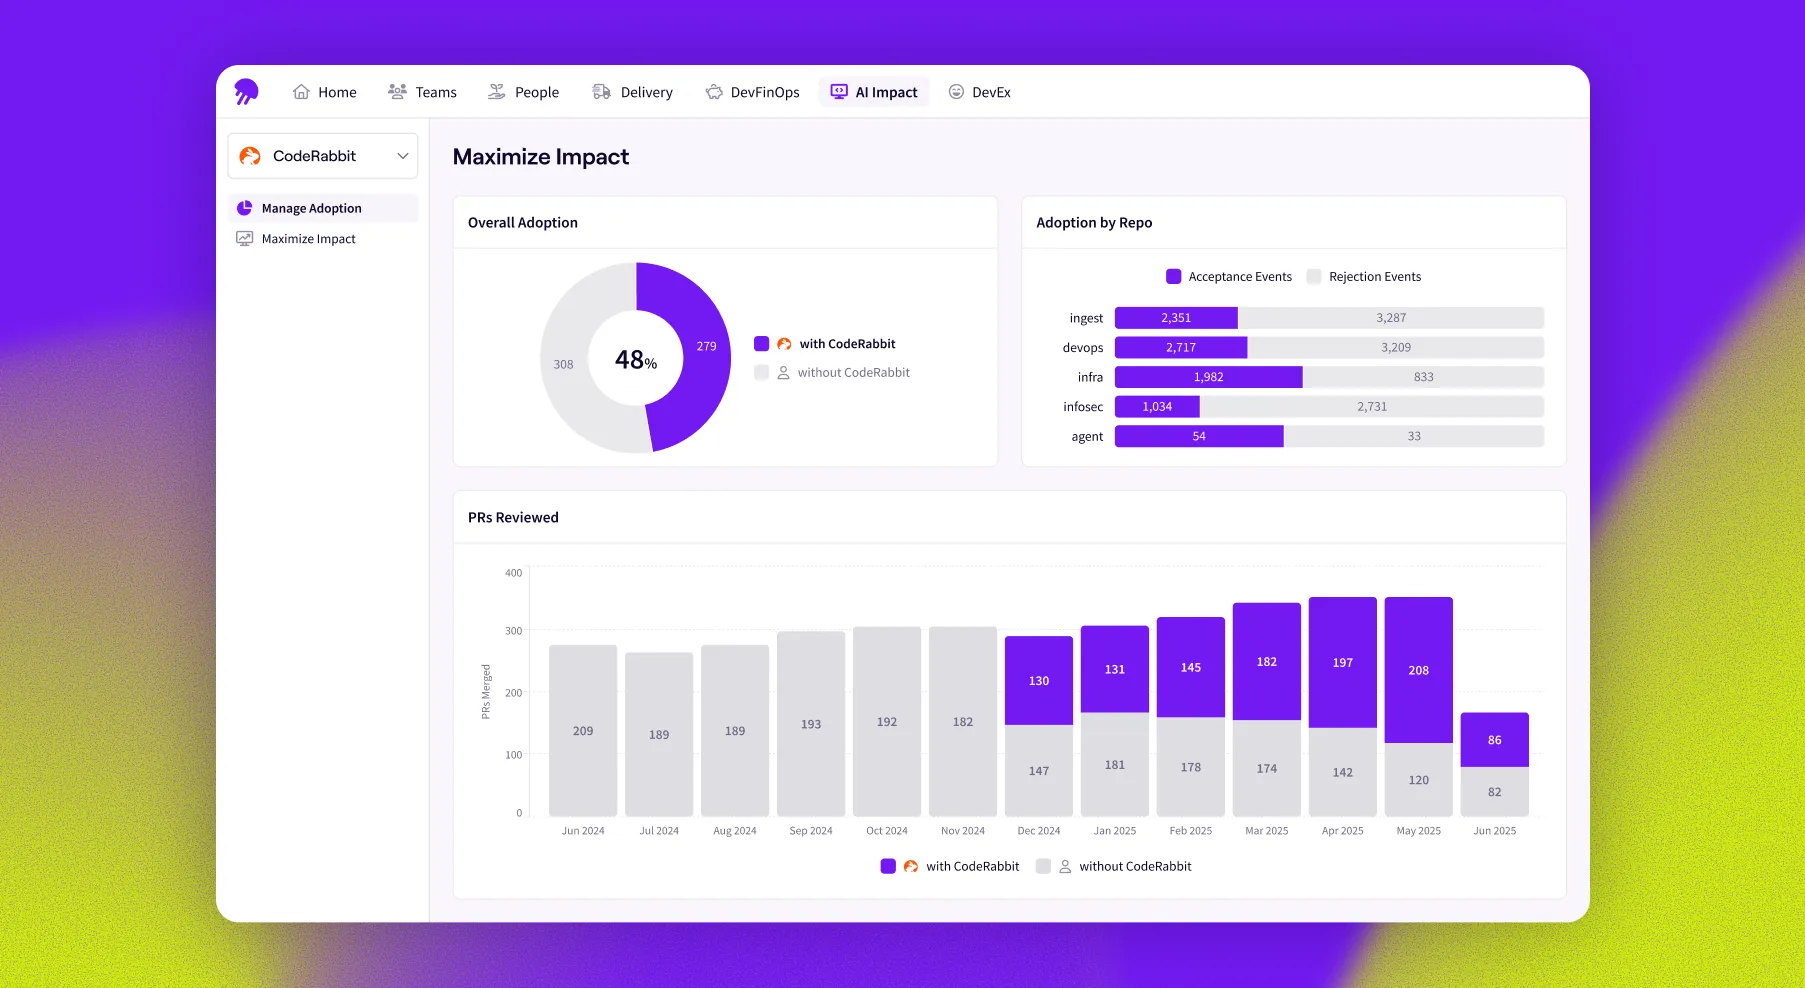Select the AI Impact tab
Viewport: 1805px width, 988px height.
tap(874, 92)
